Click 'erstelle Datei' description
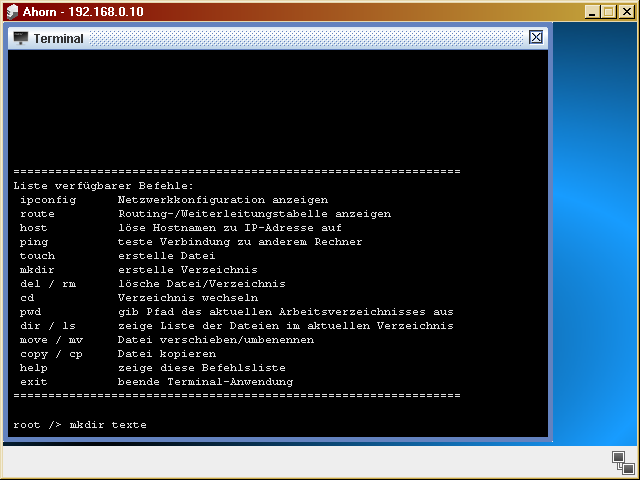The image size is (640, 480). [x=167, y=256]
